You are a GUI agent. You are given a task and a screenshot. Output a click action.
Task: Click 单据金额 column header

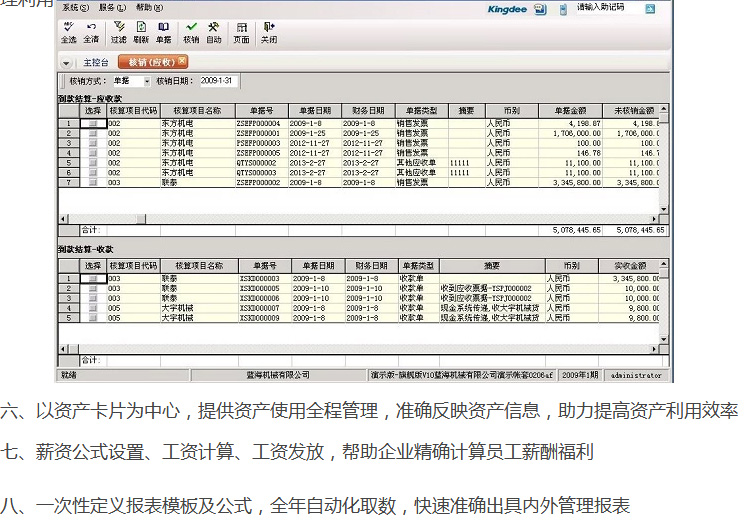[571, 111]
